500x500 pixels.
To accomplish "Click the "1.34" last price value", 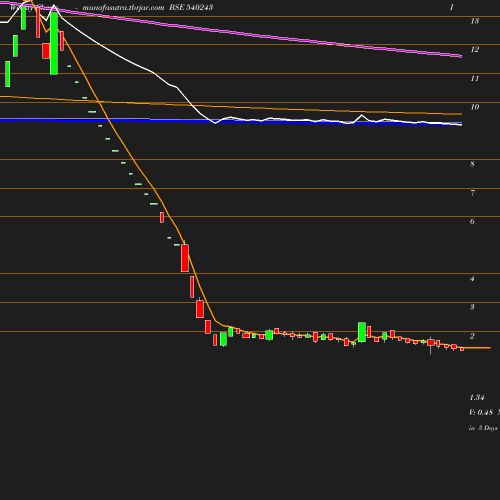I will point(477,398).
